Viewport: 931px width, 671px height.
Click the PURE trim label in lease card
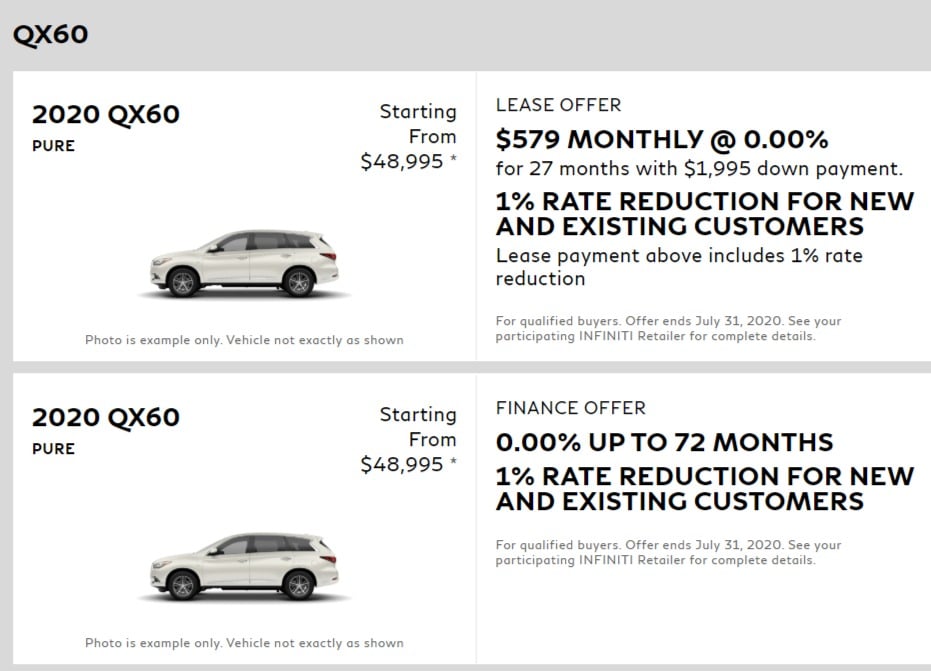(x=53, y=146)
